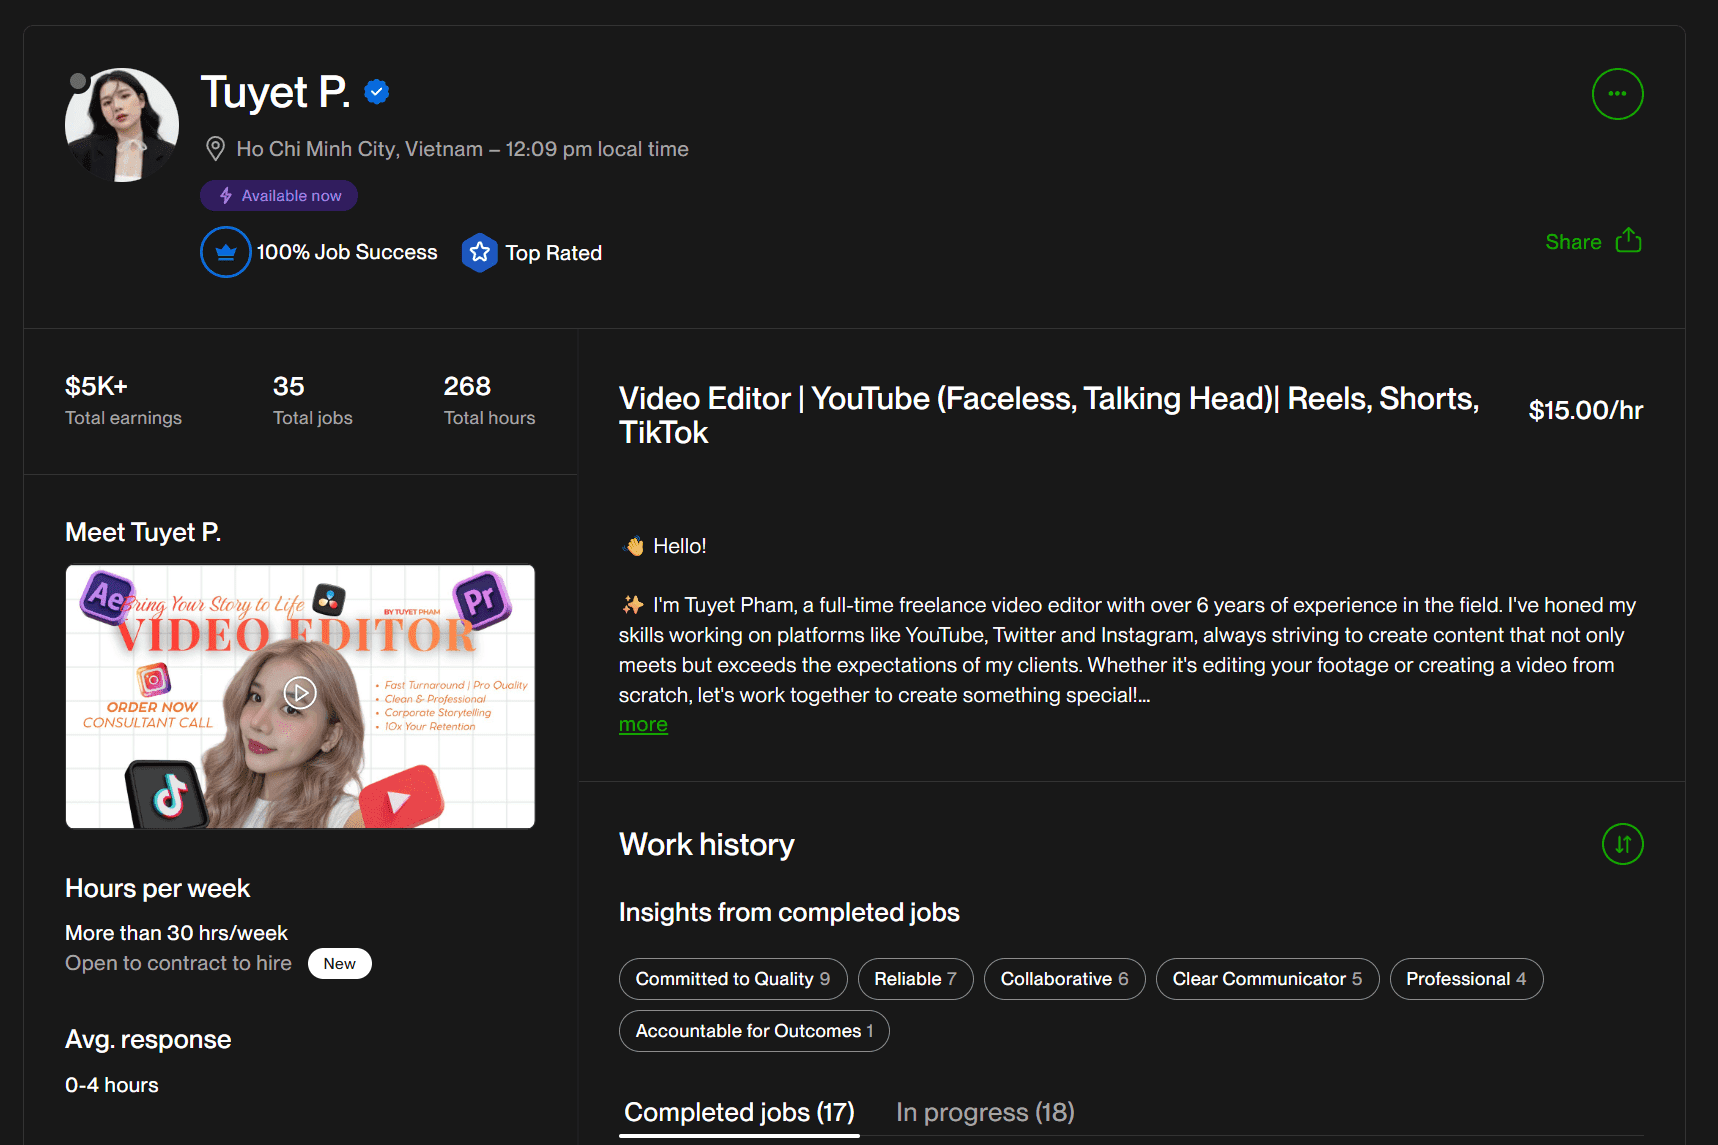Expand bio with the more link
This screenshot has width=1718, height=1145.
[643, 725]
